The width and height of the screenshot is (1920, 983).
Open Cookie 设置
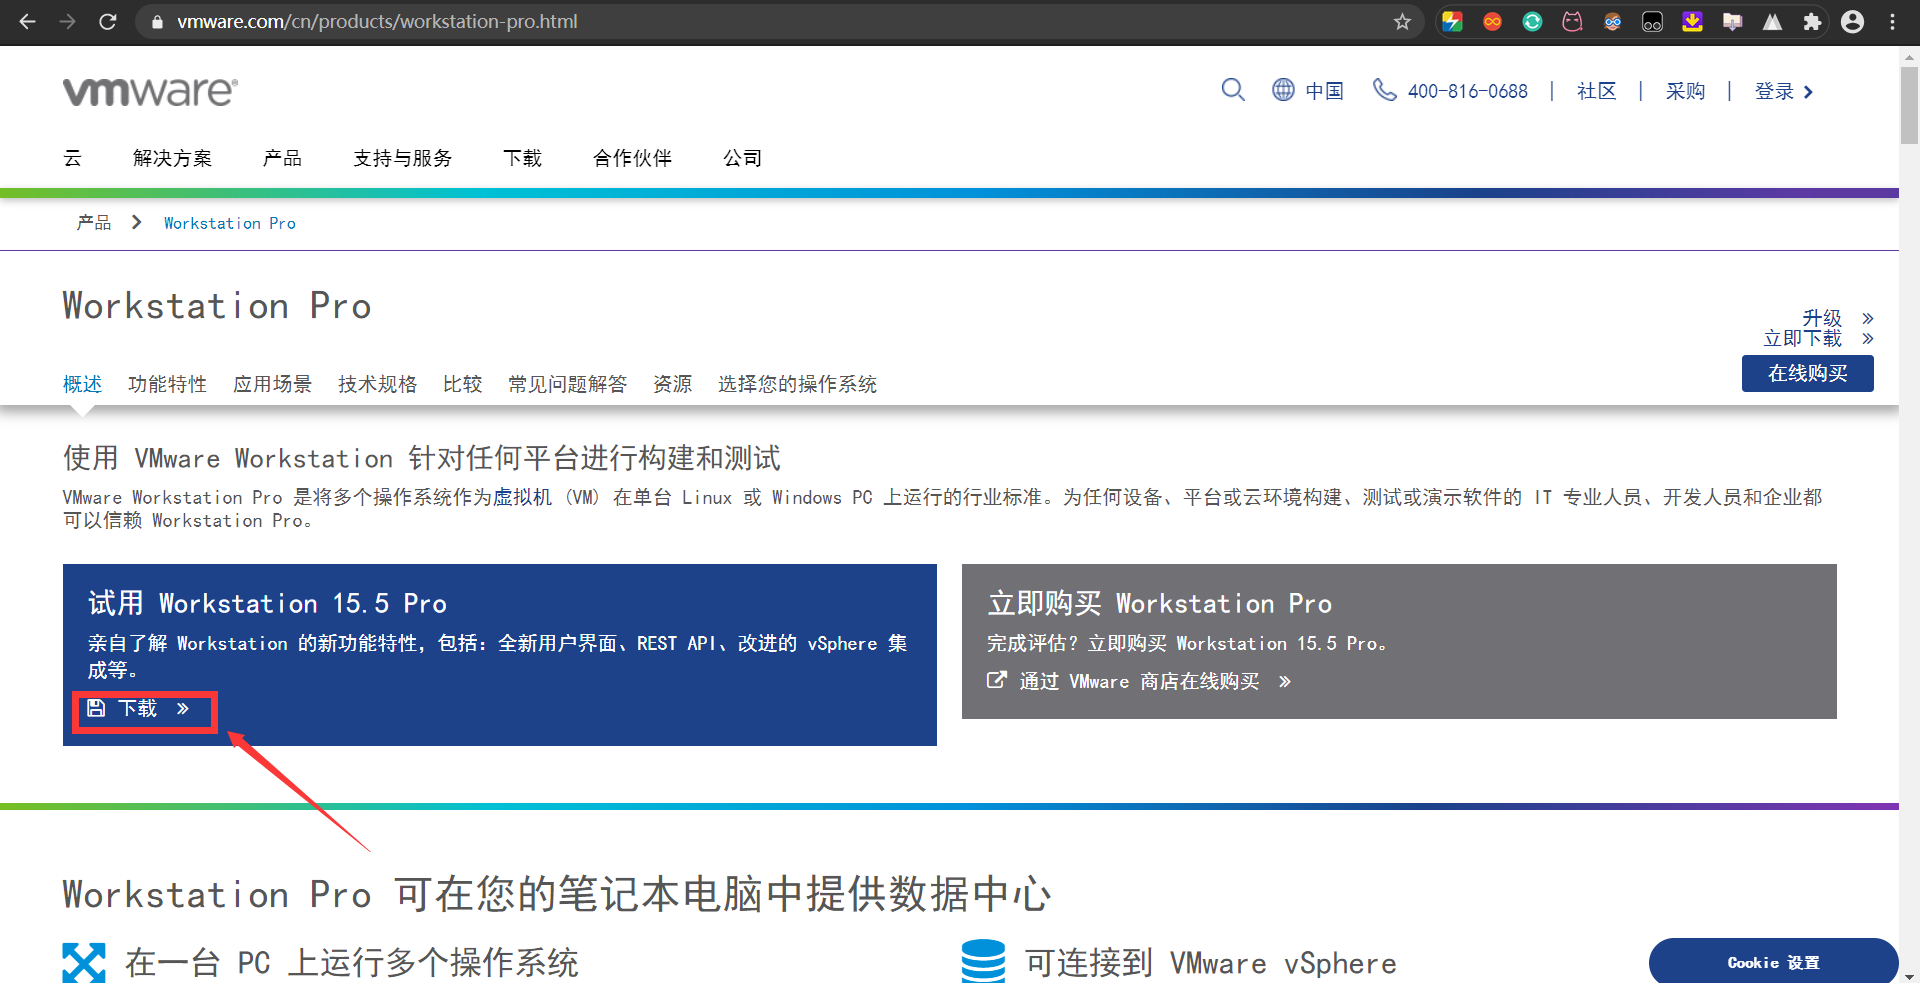(1773, 962)
